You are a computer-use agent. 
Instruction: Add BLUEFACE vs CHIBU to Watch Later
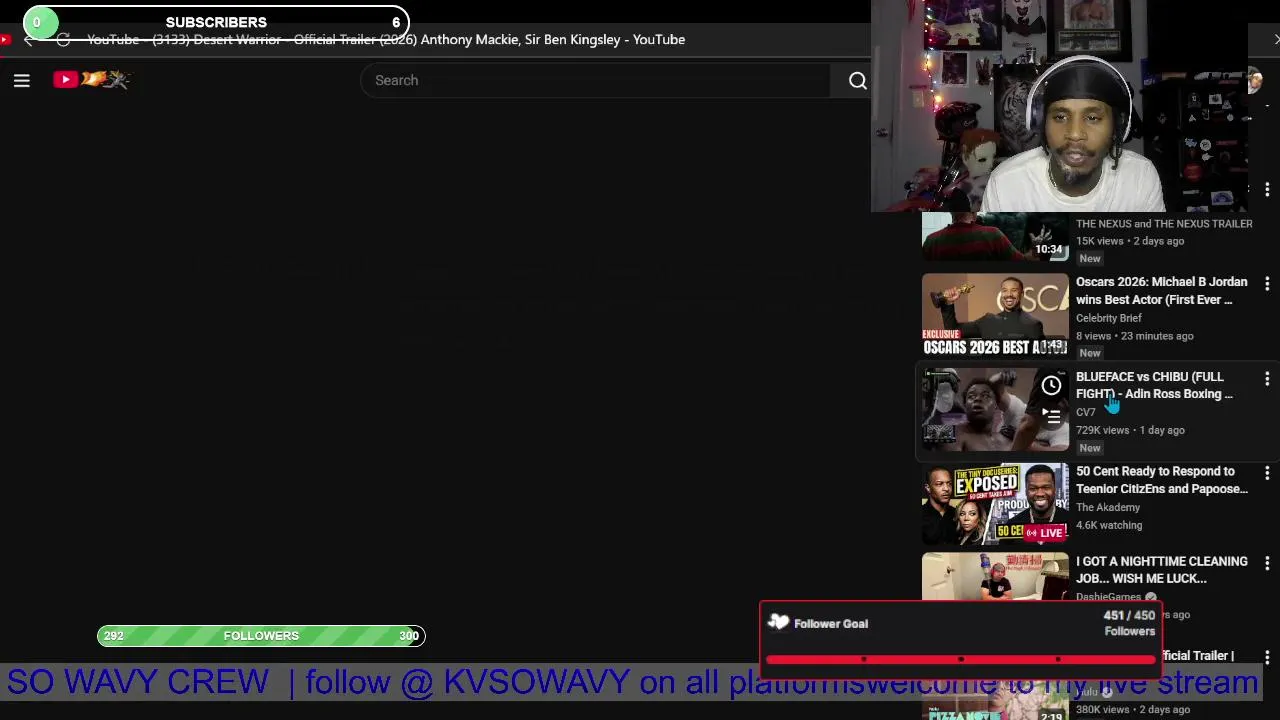[x=1051, y=386]
